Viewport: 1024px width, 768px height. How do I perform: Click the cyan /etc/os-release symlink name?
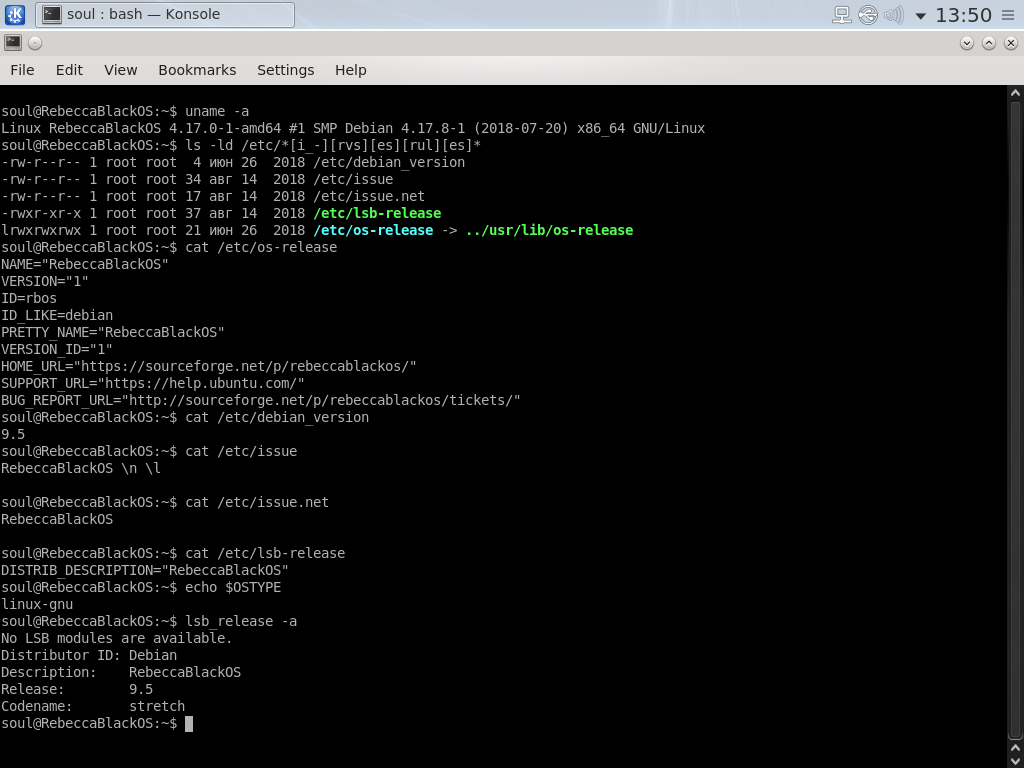[373, 230]
